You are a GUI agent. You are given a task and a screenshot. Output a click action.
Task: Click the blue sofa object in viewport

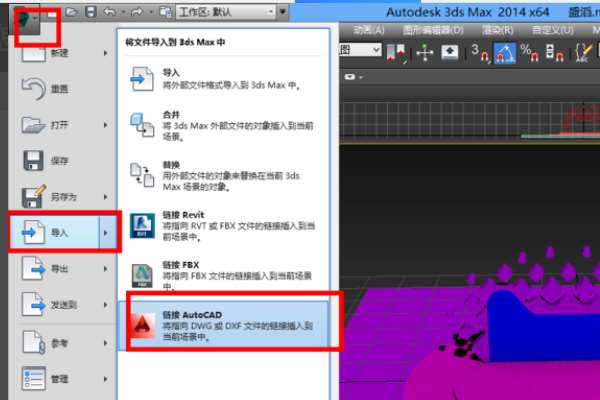point(543,329)
